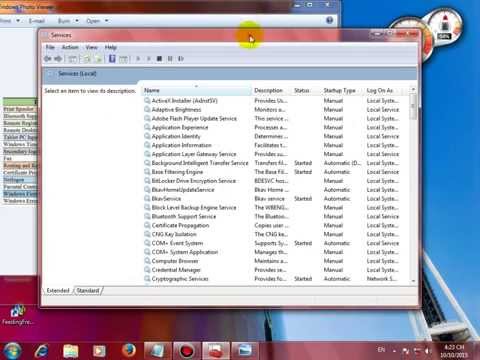Click the Refresh toolbar icon in Services

(x=87, y=59)
